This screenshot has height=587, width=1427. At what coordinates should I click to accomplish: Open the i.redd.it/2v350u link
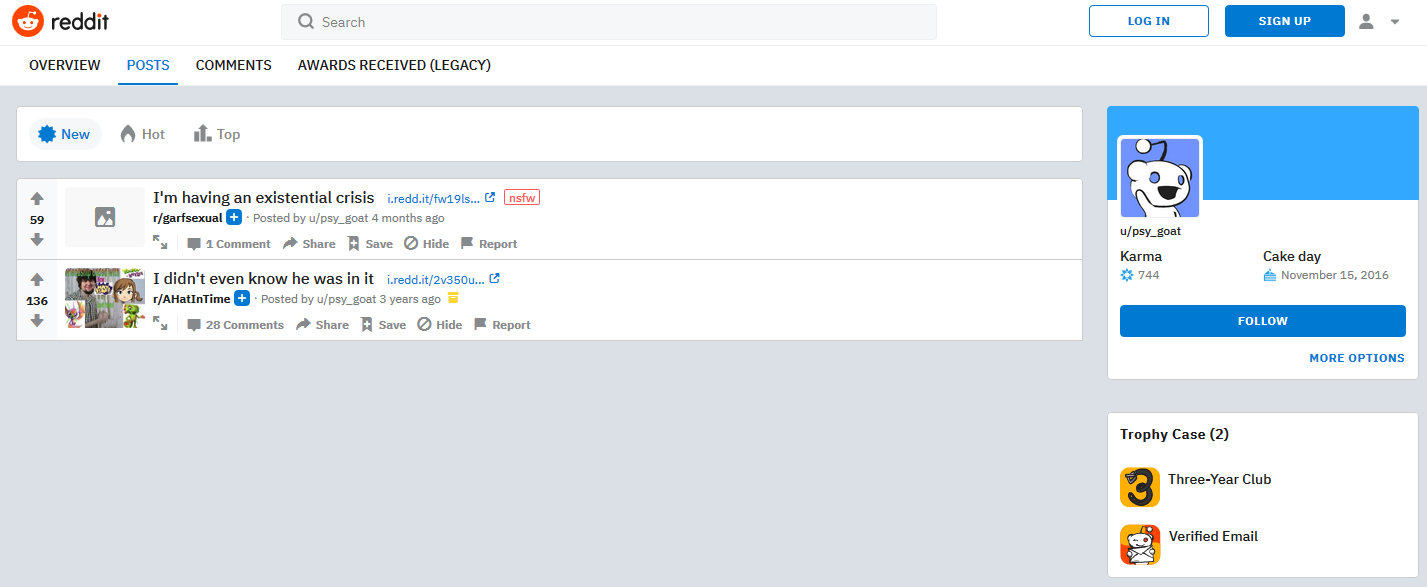(x=444, y=279)
